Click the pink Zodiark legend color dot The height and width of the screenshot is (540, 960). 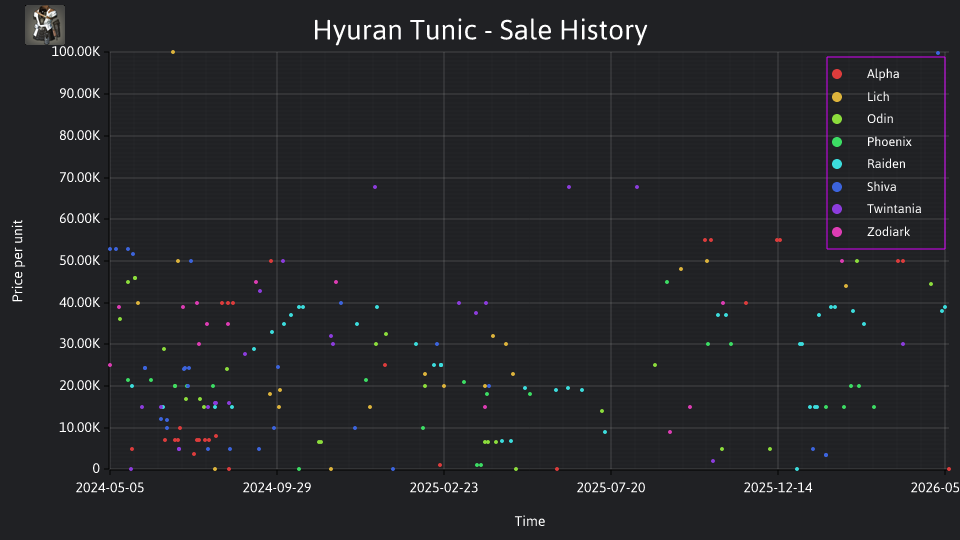837,232
